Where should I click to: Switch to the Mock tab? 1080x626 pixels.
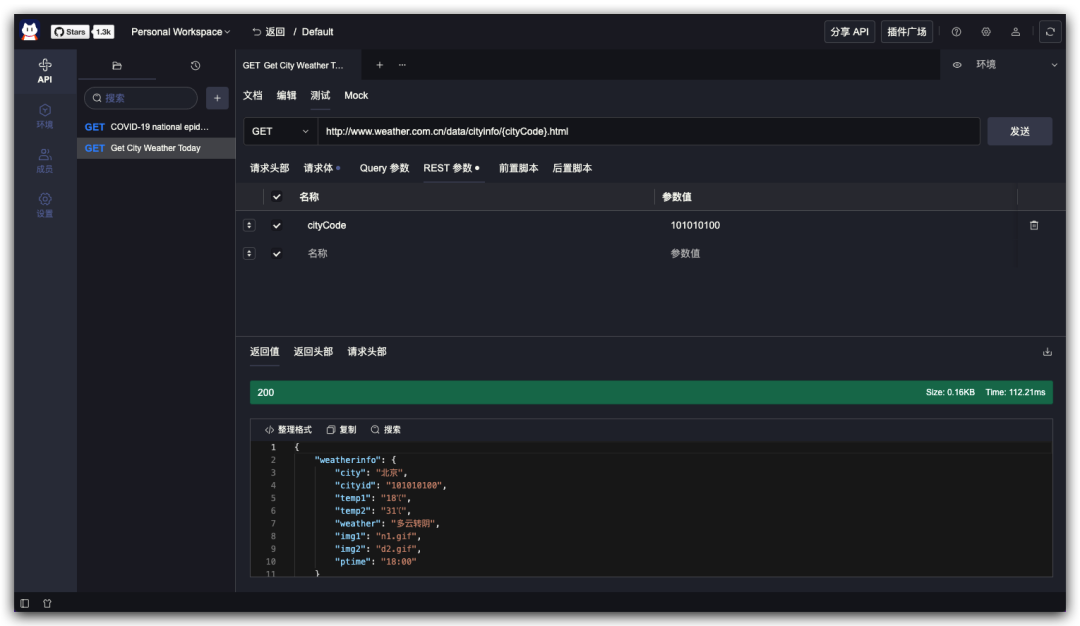pyautogui.click(x=356, y=95)
